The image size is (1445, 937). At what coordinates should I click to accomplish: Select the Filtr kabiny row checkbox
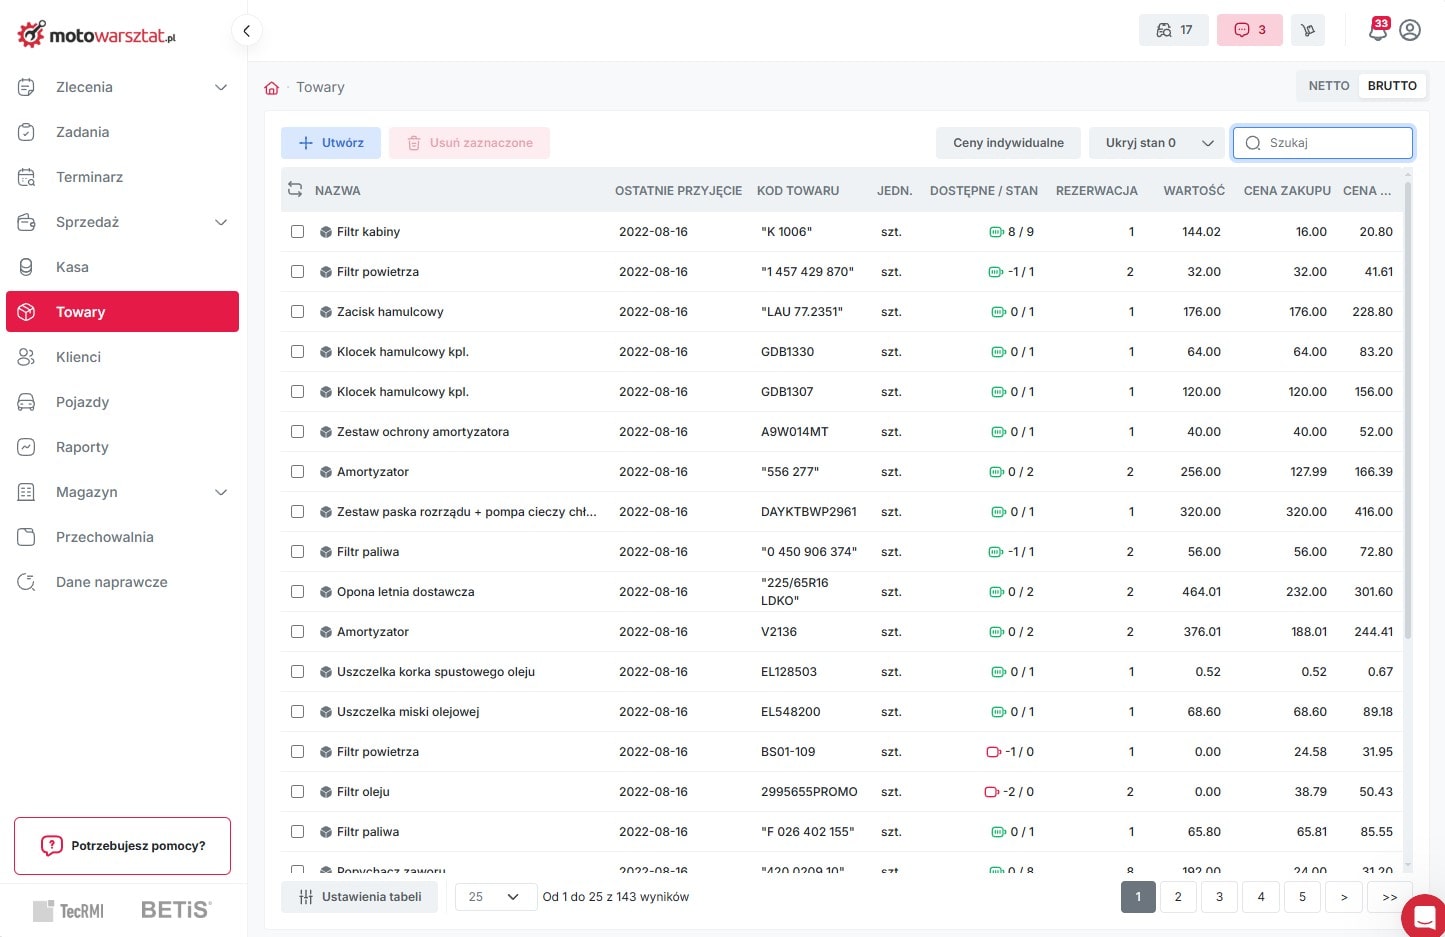pyautogui.click(x=297, y=232)
